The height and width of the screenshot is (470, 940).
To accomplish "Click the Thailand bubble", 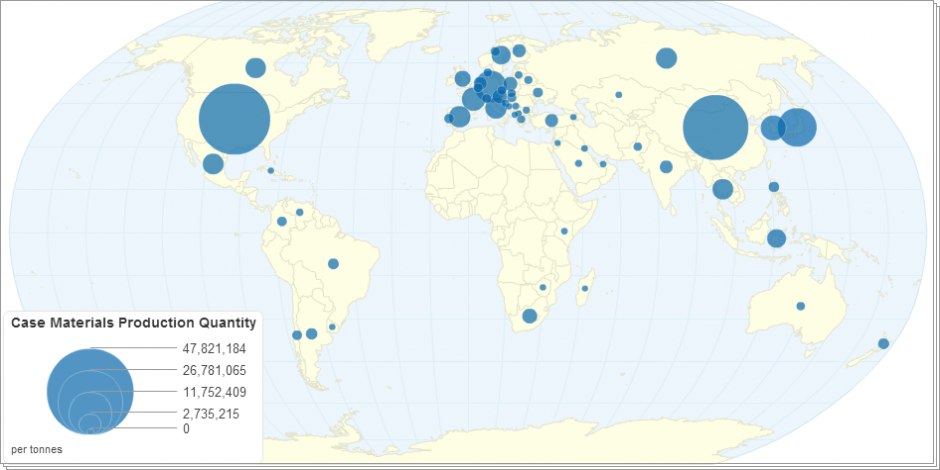I will point(722,189).
